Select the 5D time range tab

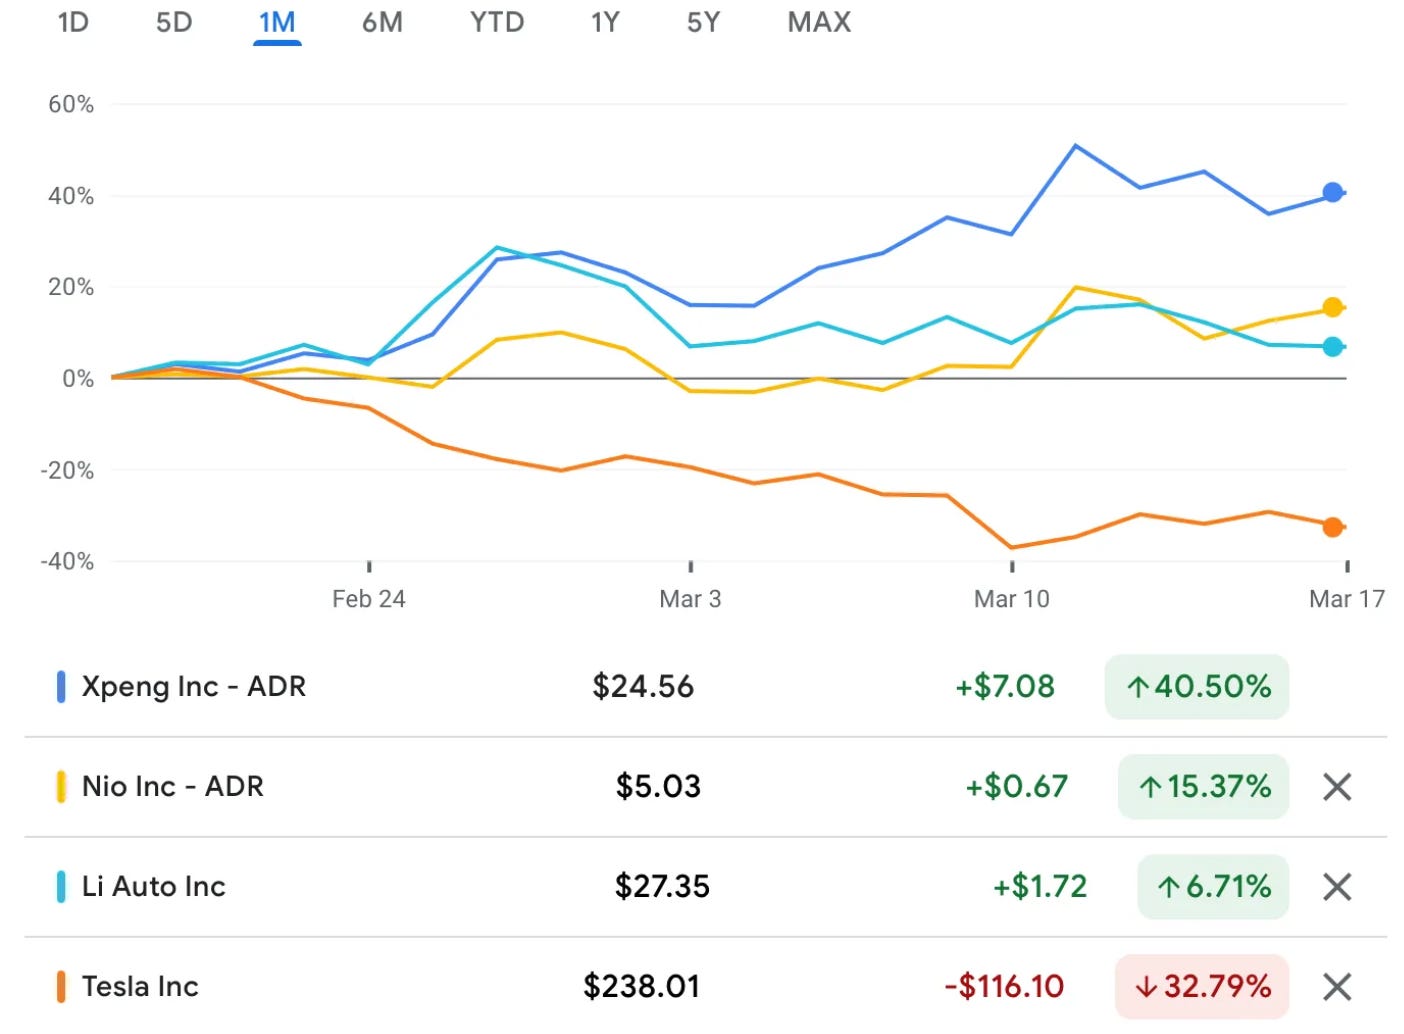174,22
